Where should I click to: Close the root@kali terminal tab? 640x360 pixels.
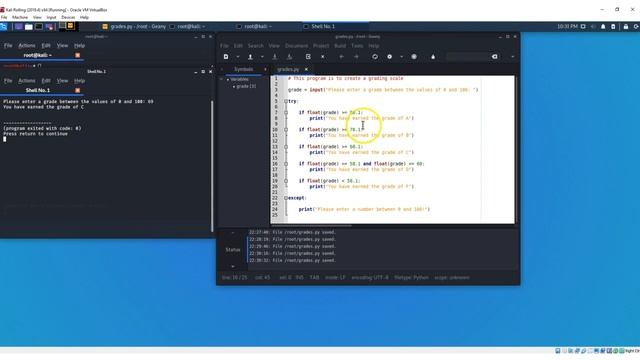78,55
